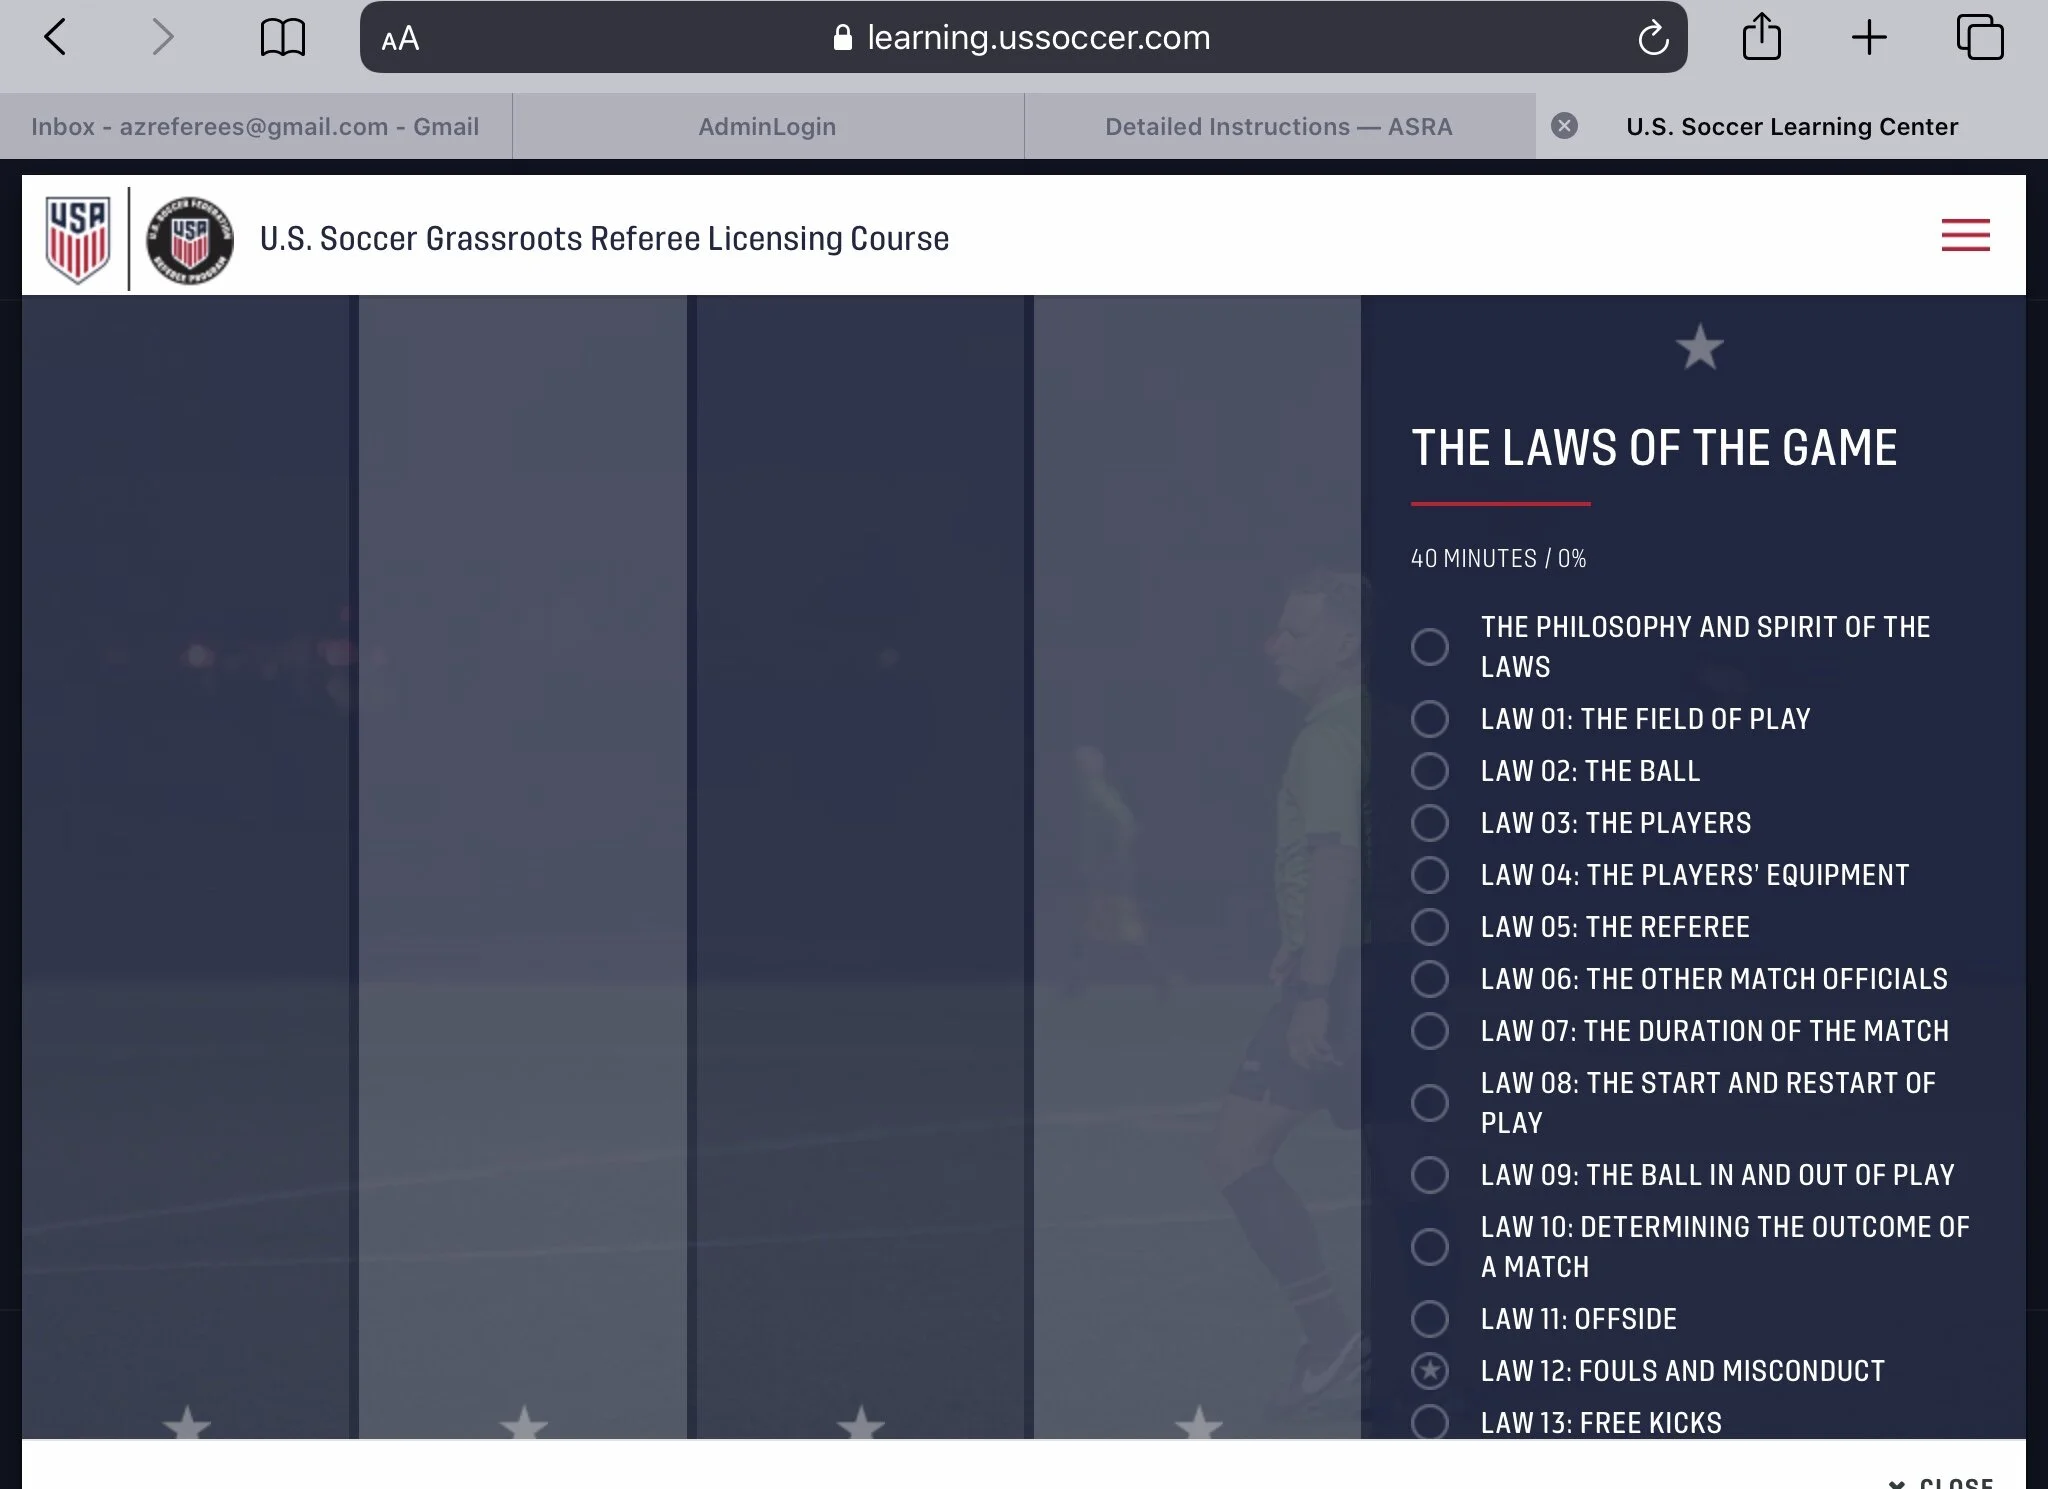Select the U.S. Soccer Learning Center tab
Viewport: 2048px width, 1489px height.
pos(1792,127)
